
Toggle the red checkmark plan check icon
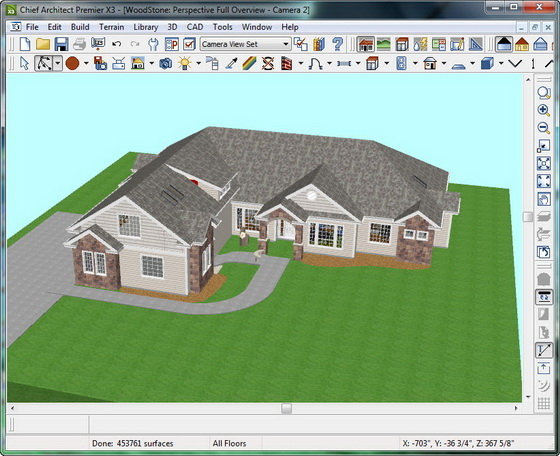pos(189,44)
